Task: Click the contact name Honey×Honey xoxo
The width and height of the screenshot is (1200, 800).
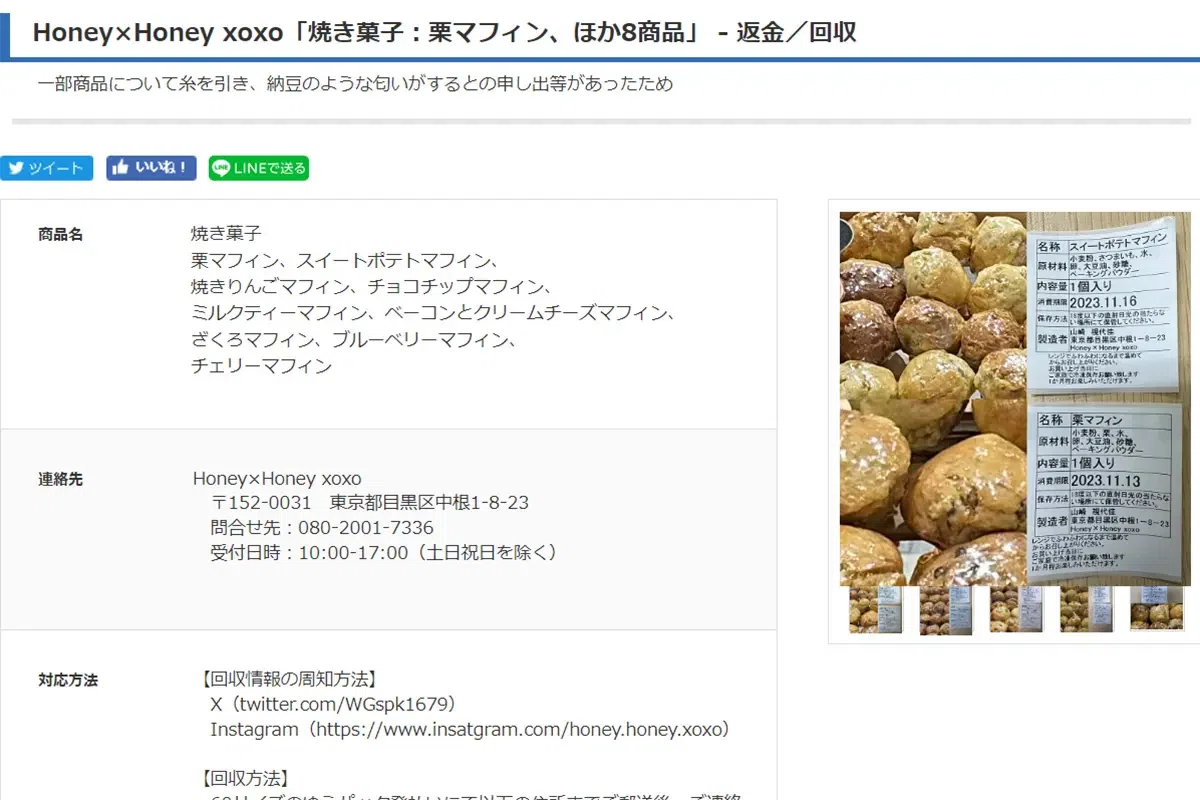Action: tap(277, 478)
